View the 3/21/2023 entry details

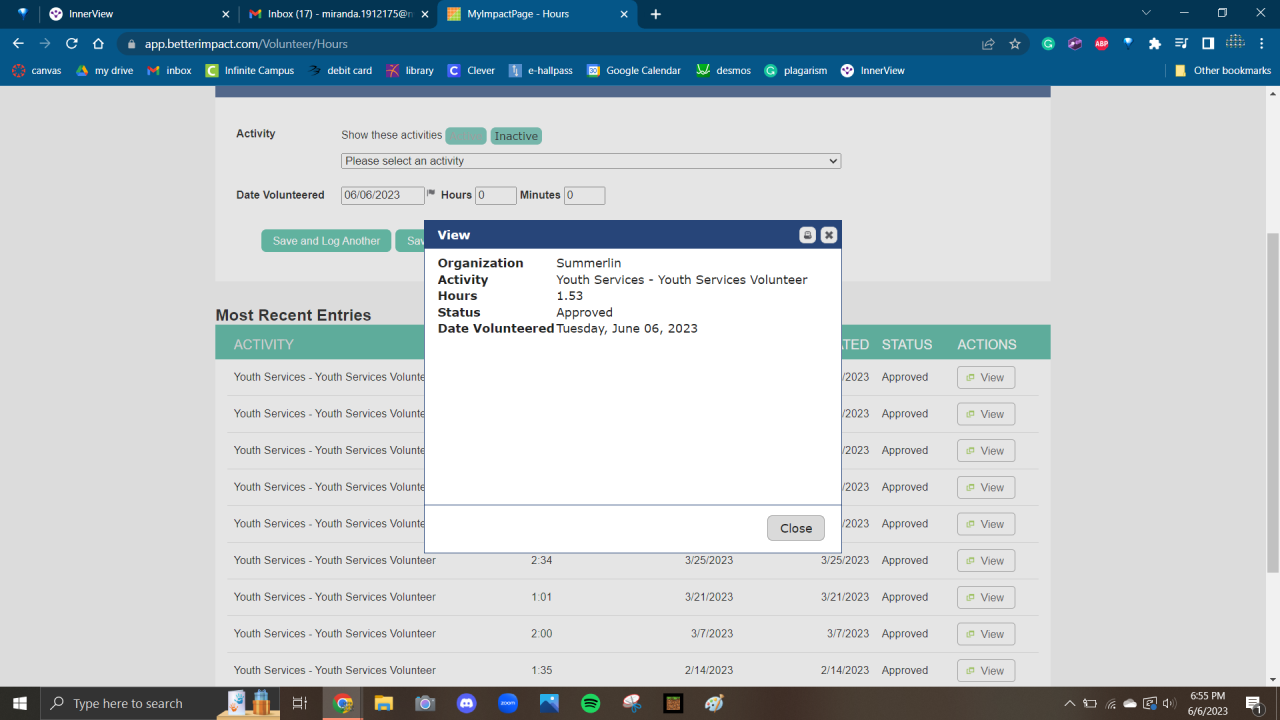point(986,597)
